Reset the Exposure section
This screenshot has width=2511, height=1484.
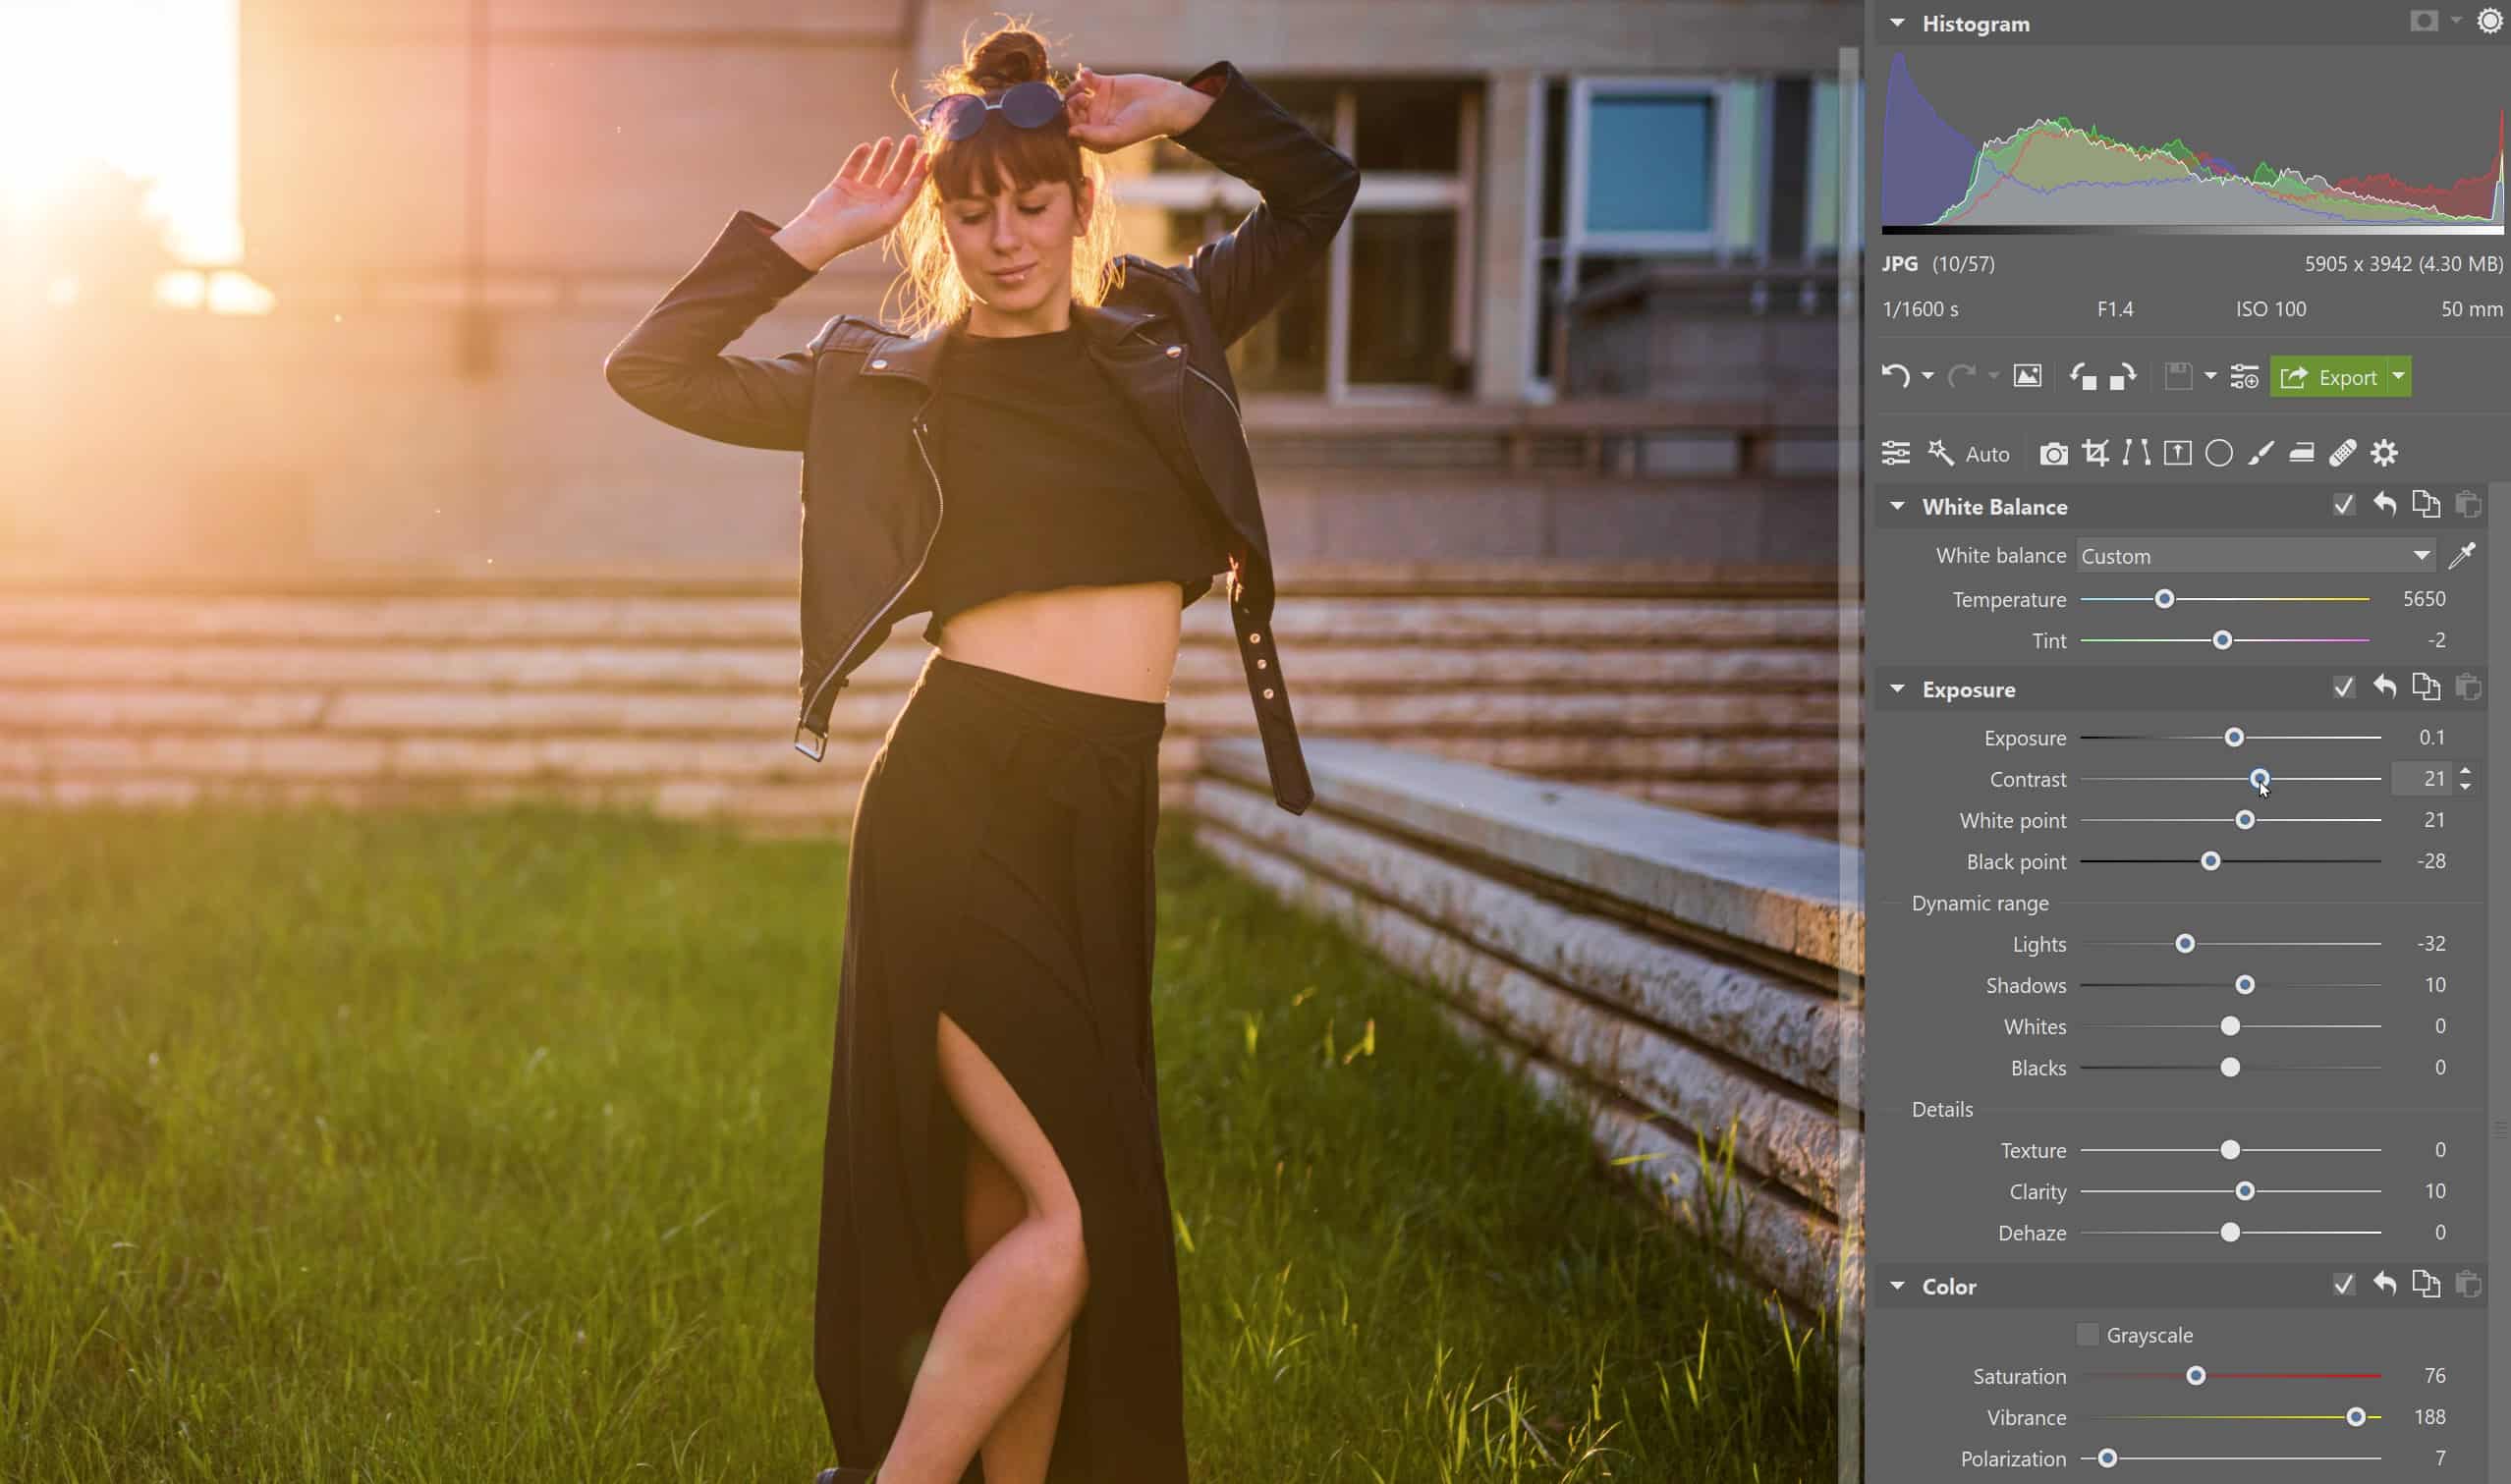2384,688
